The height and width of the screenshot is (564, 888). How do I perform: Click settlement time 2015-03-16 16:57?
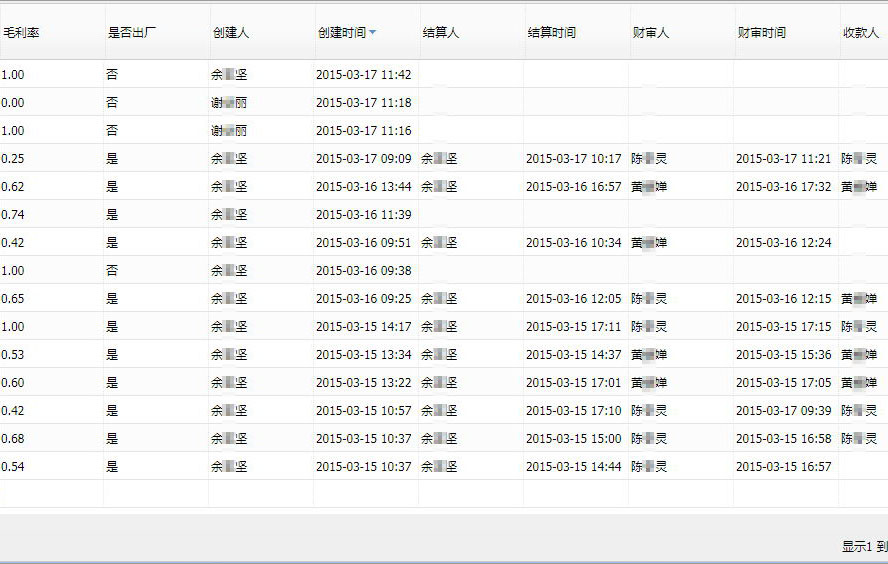click(x=573, y=187)
